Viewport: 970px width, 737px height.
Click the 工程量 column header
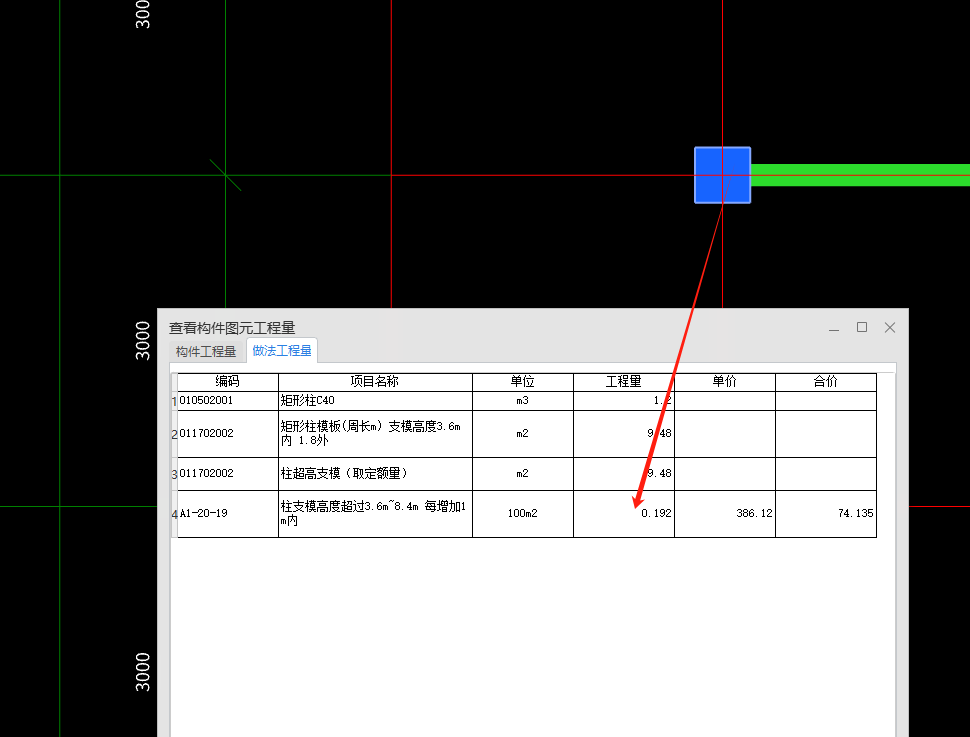(x=624, y=382)
